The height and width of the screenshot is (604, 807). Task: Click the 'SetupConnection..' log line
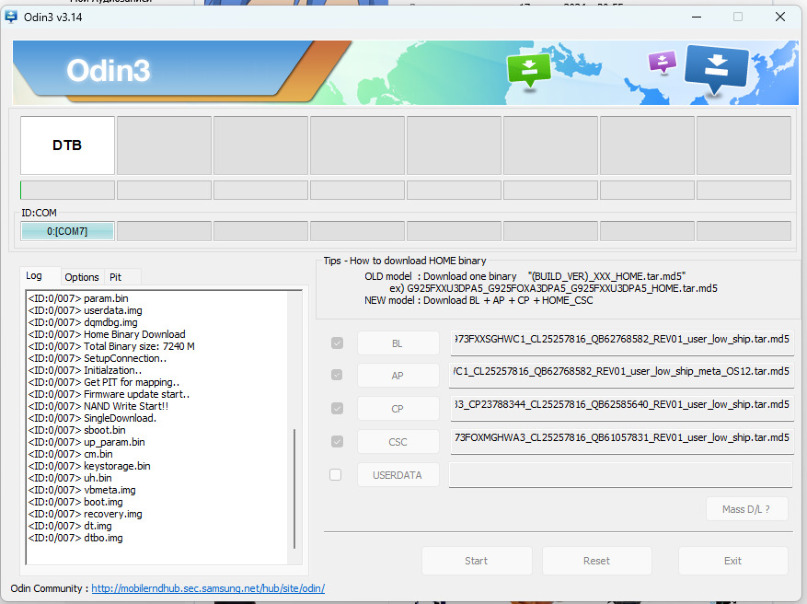(97, 358)
